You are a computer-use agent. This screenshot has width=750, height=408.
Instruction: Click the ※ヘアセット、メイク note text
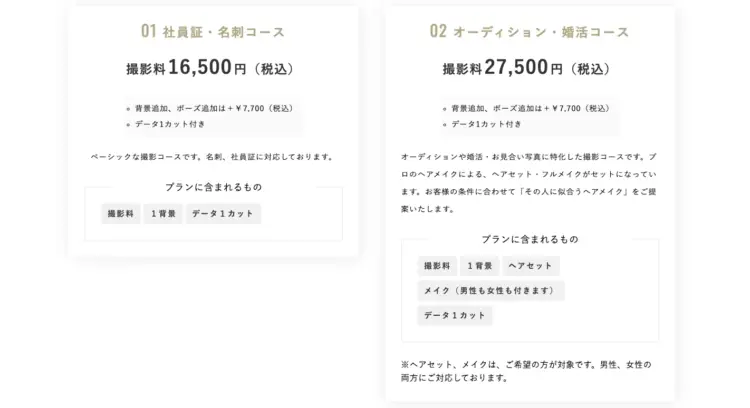[526, 371]
